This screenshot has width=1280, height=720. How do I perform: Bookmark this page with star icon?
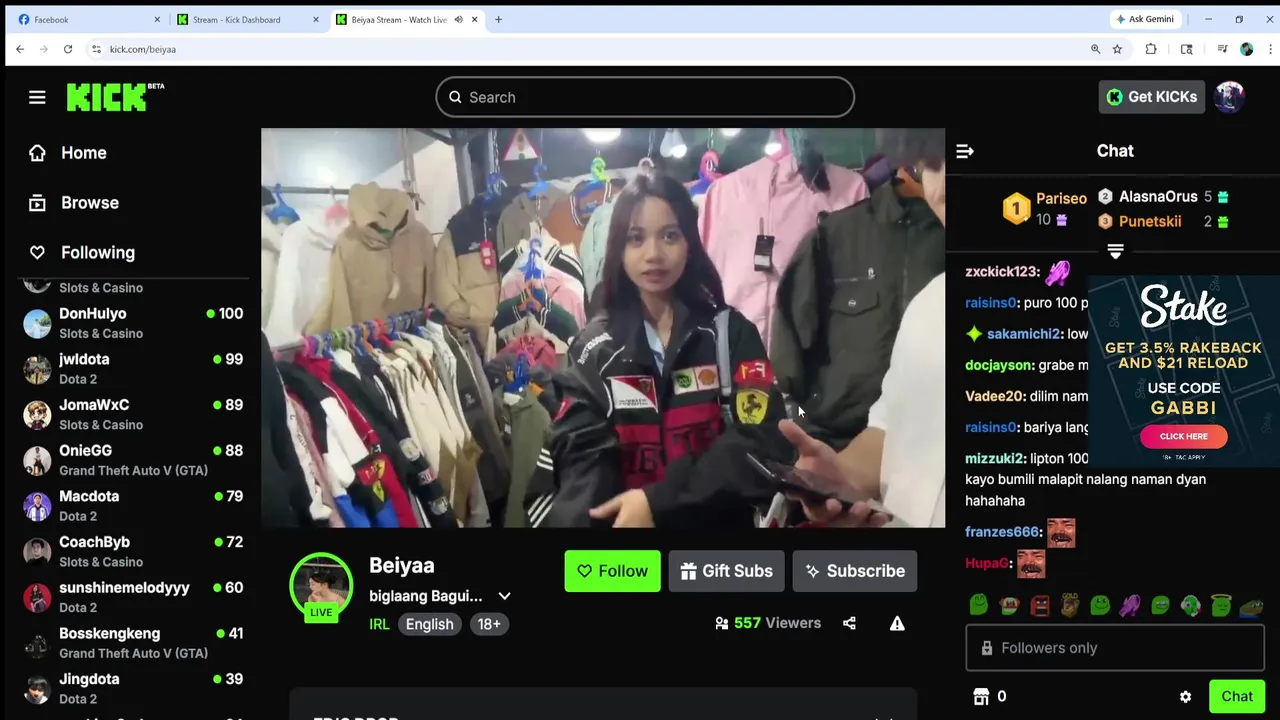(x=1117, y=49)
